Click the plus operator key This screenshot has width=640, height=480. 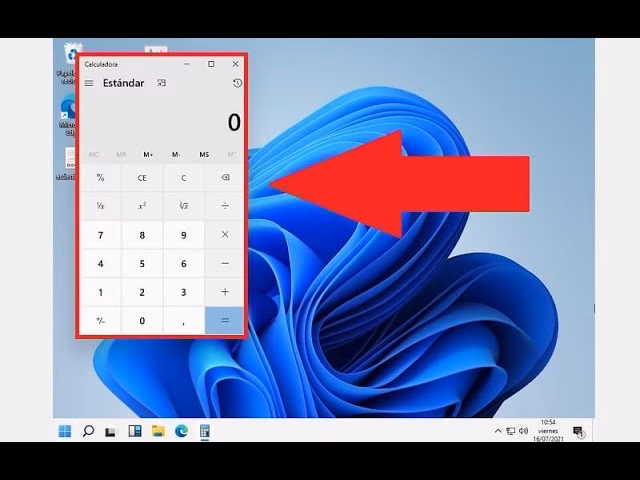[225, 292]
